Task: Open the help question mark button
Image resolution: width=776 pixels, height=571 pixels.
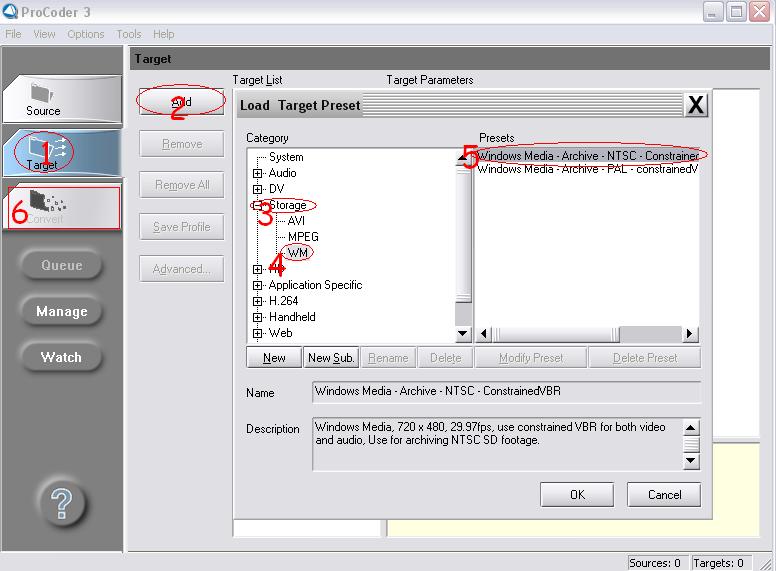Action: point(62,504)
